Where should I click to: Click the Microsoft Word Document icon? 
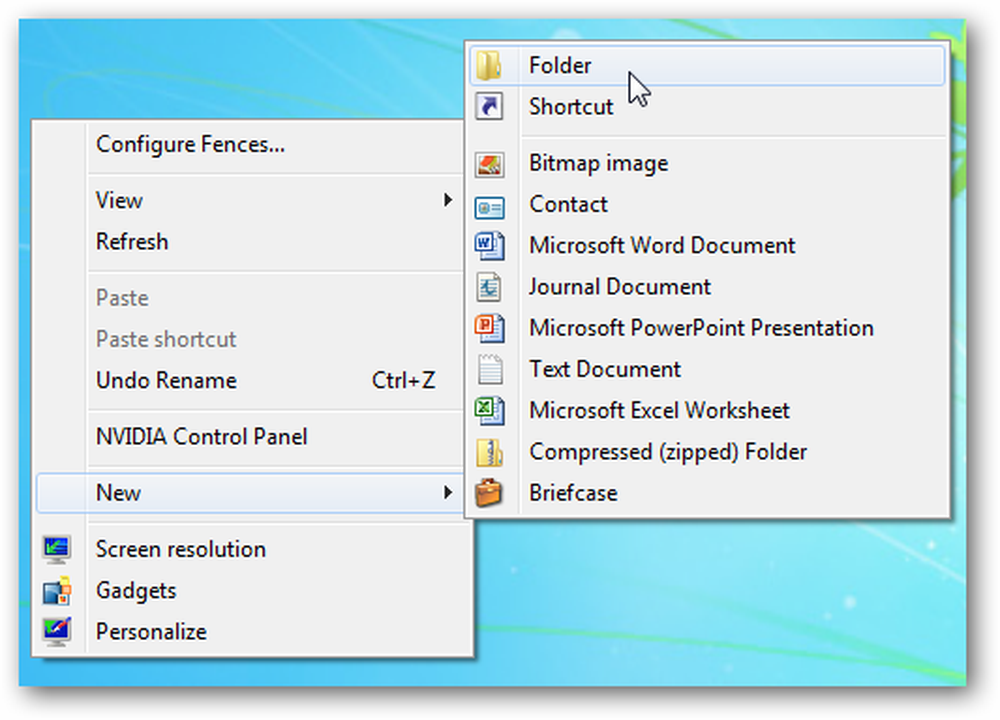click(x=489, y=246)
